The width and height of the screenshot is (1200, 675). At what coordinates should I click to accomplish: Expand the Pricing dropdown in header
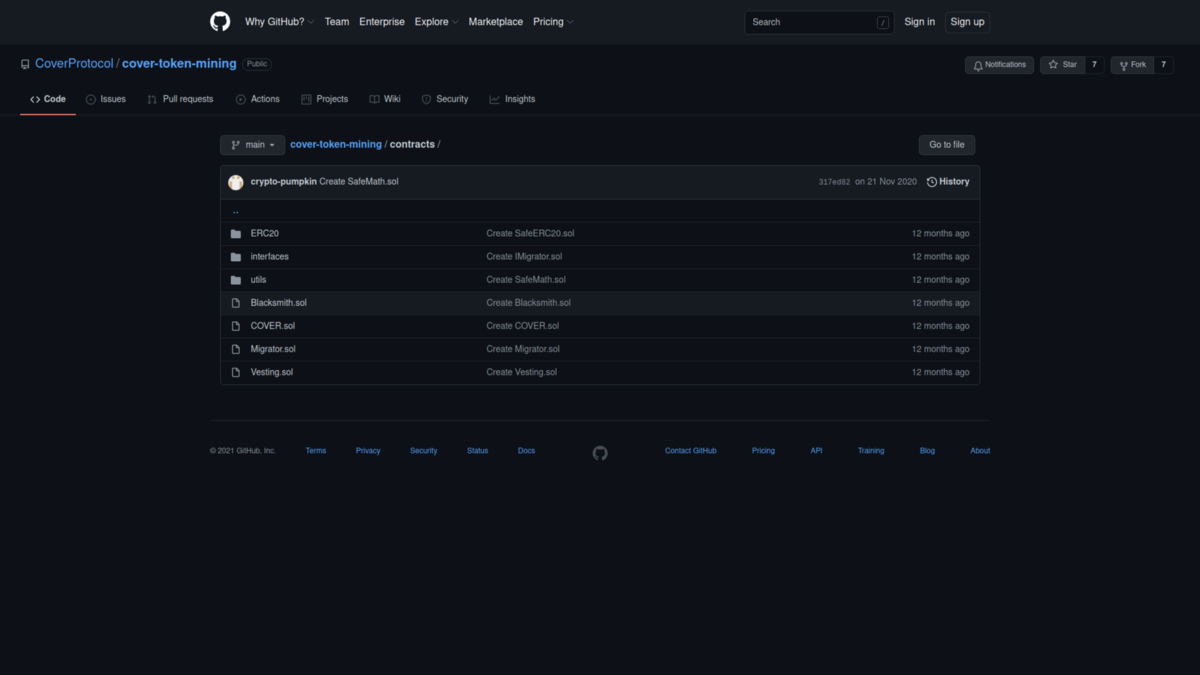[553, 22]
